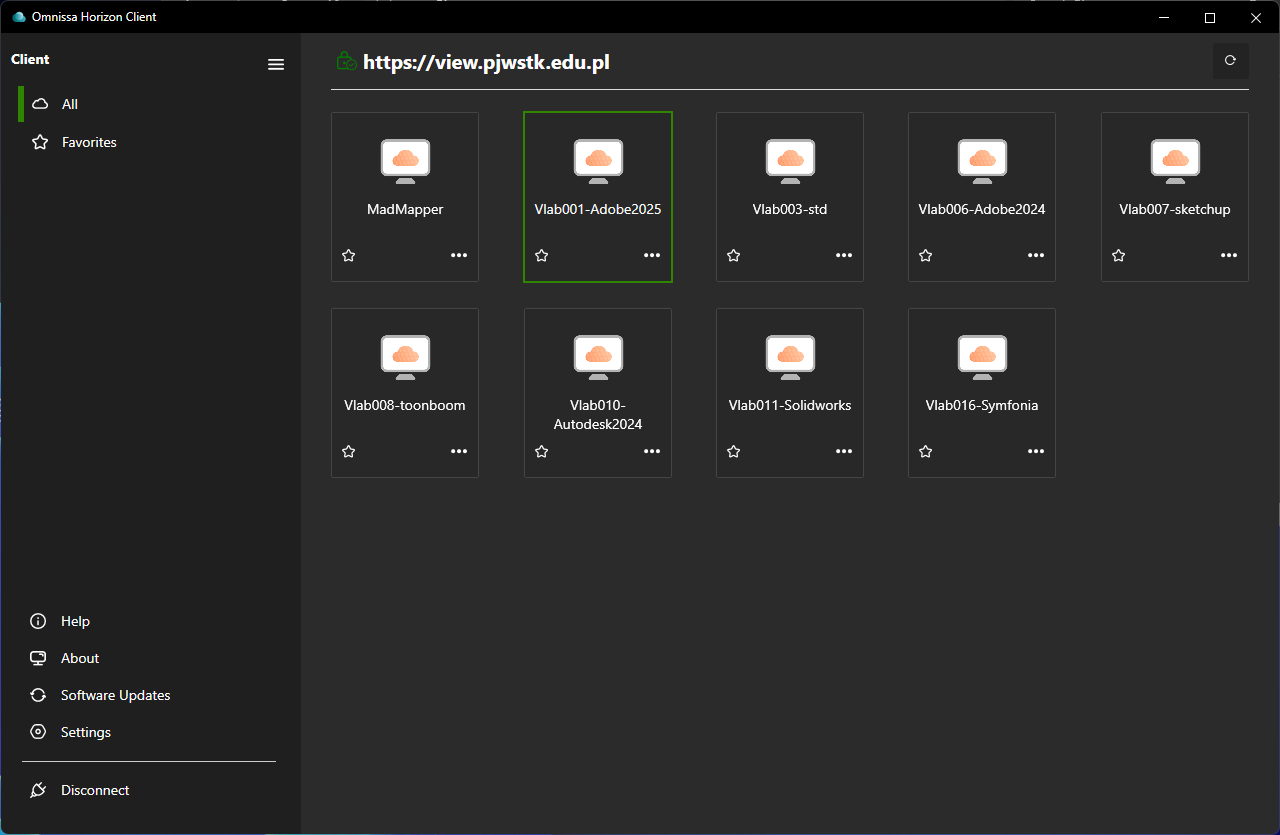
Task: Click the refresh icon near server URL
Action: pos(1231,60)
